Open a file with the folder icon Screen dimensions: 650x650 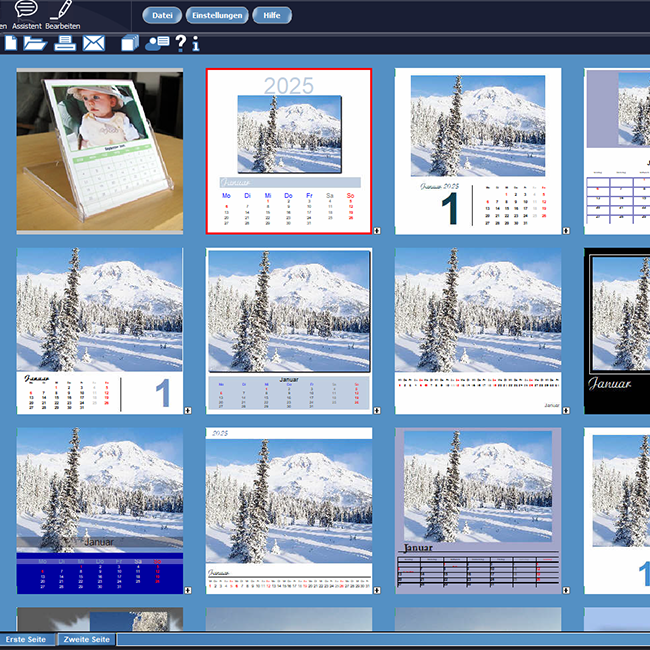click(x=35, y=42)
